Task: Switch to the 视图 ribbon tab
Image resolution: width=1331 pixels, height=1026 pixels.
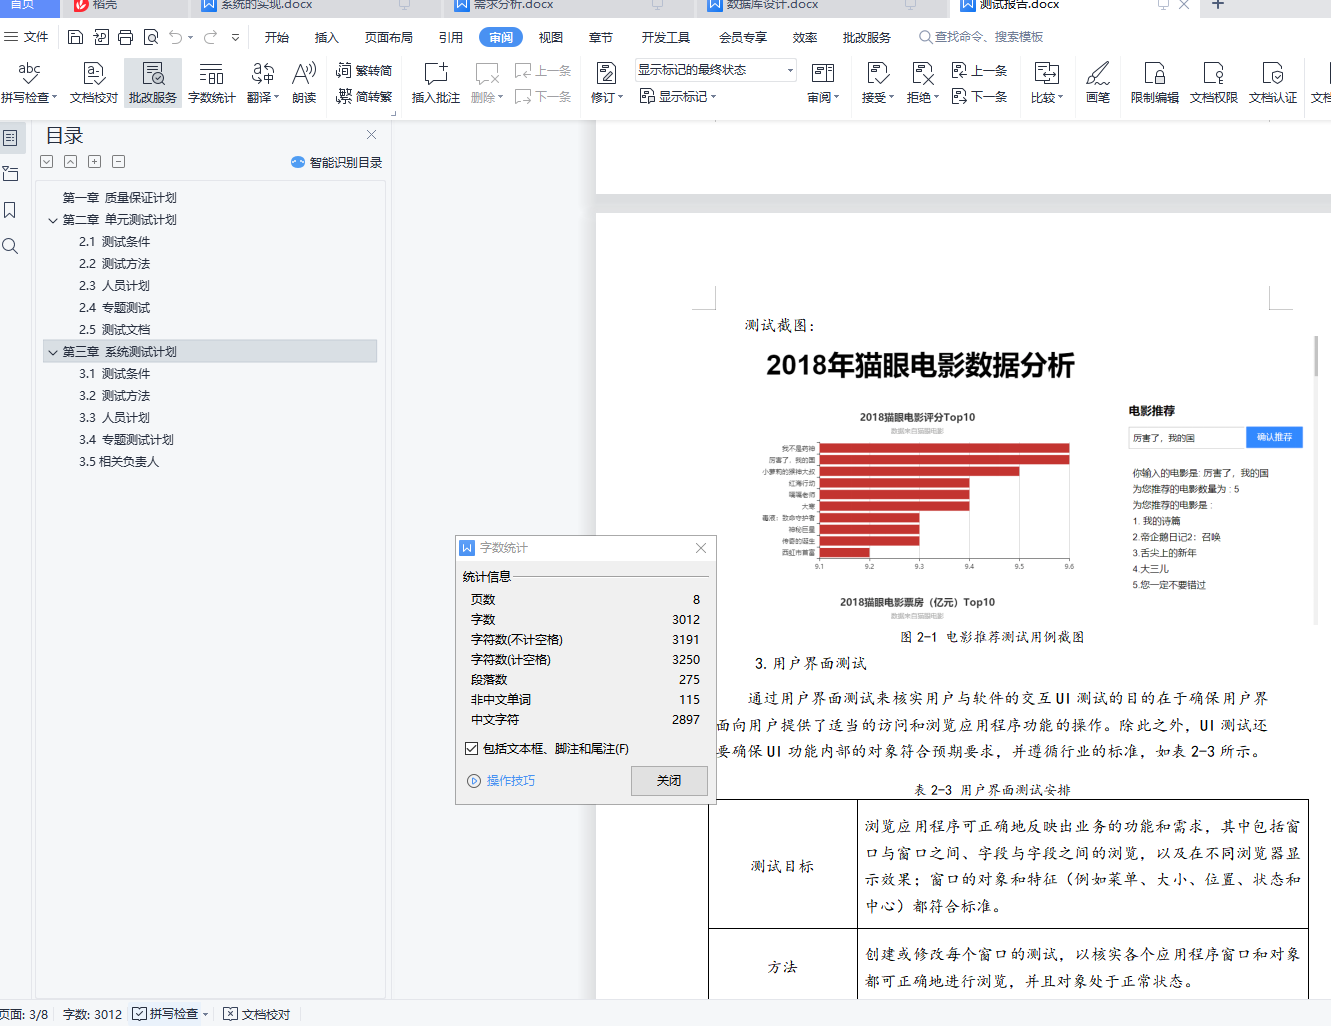Action: coord(551,37)
